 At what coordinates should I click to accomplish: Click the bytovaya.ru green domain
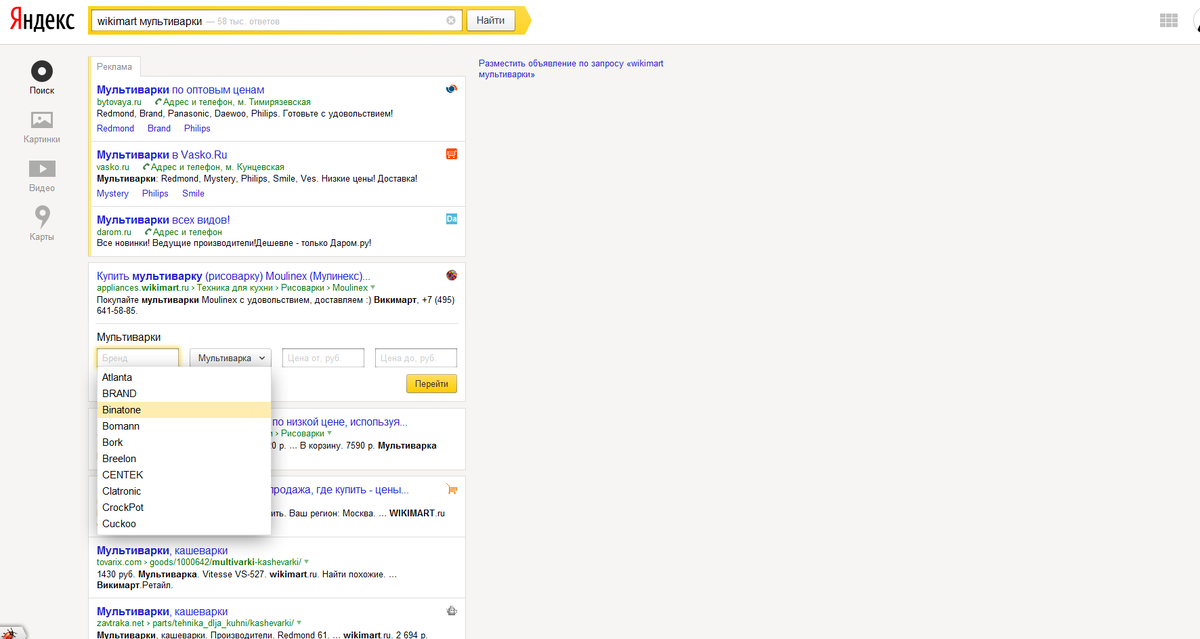coord(119,102)
